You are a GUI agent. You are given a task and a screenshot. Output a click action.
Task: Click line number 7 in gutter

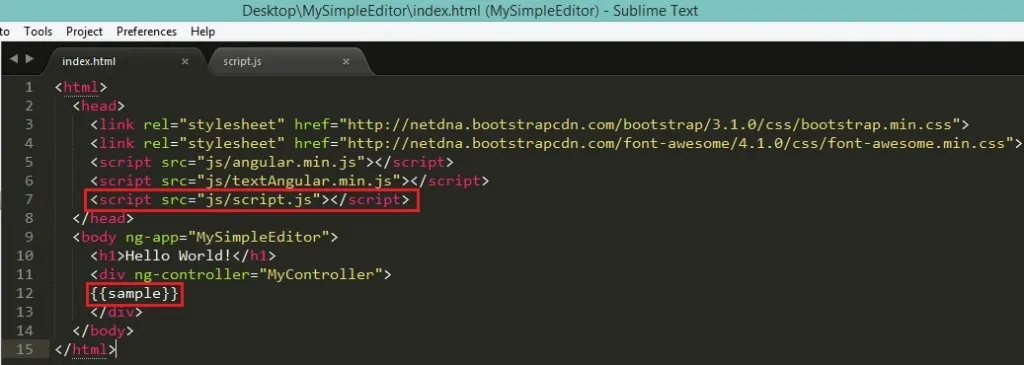coord(28,199)
